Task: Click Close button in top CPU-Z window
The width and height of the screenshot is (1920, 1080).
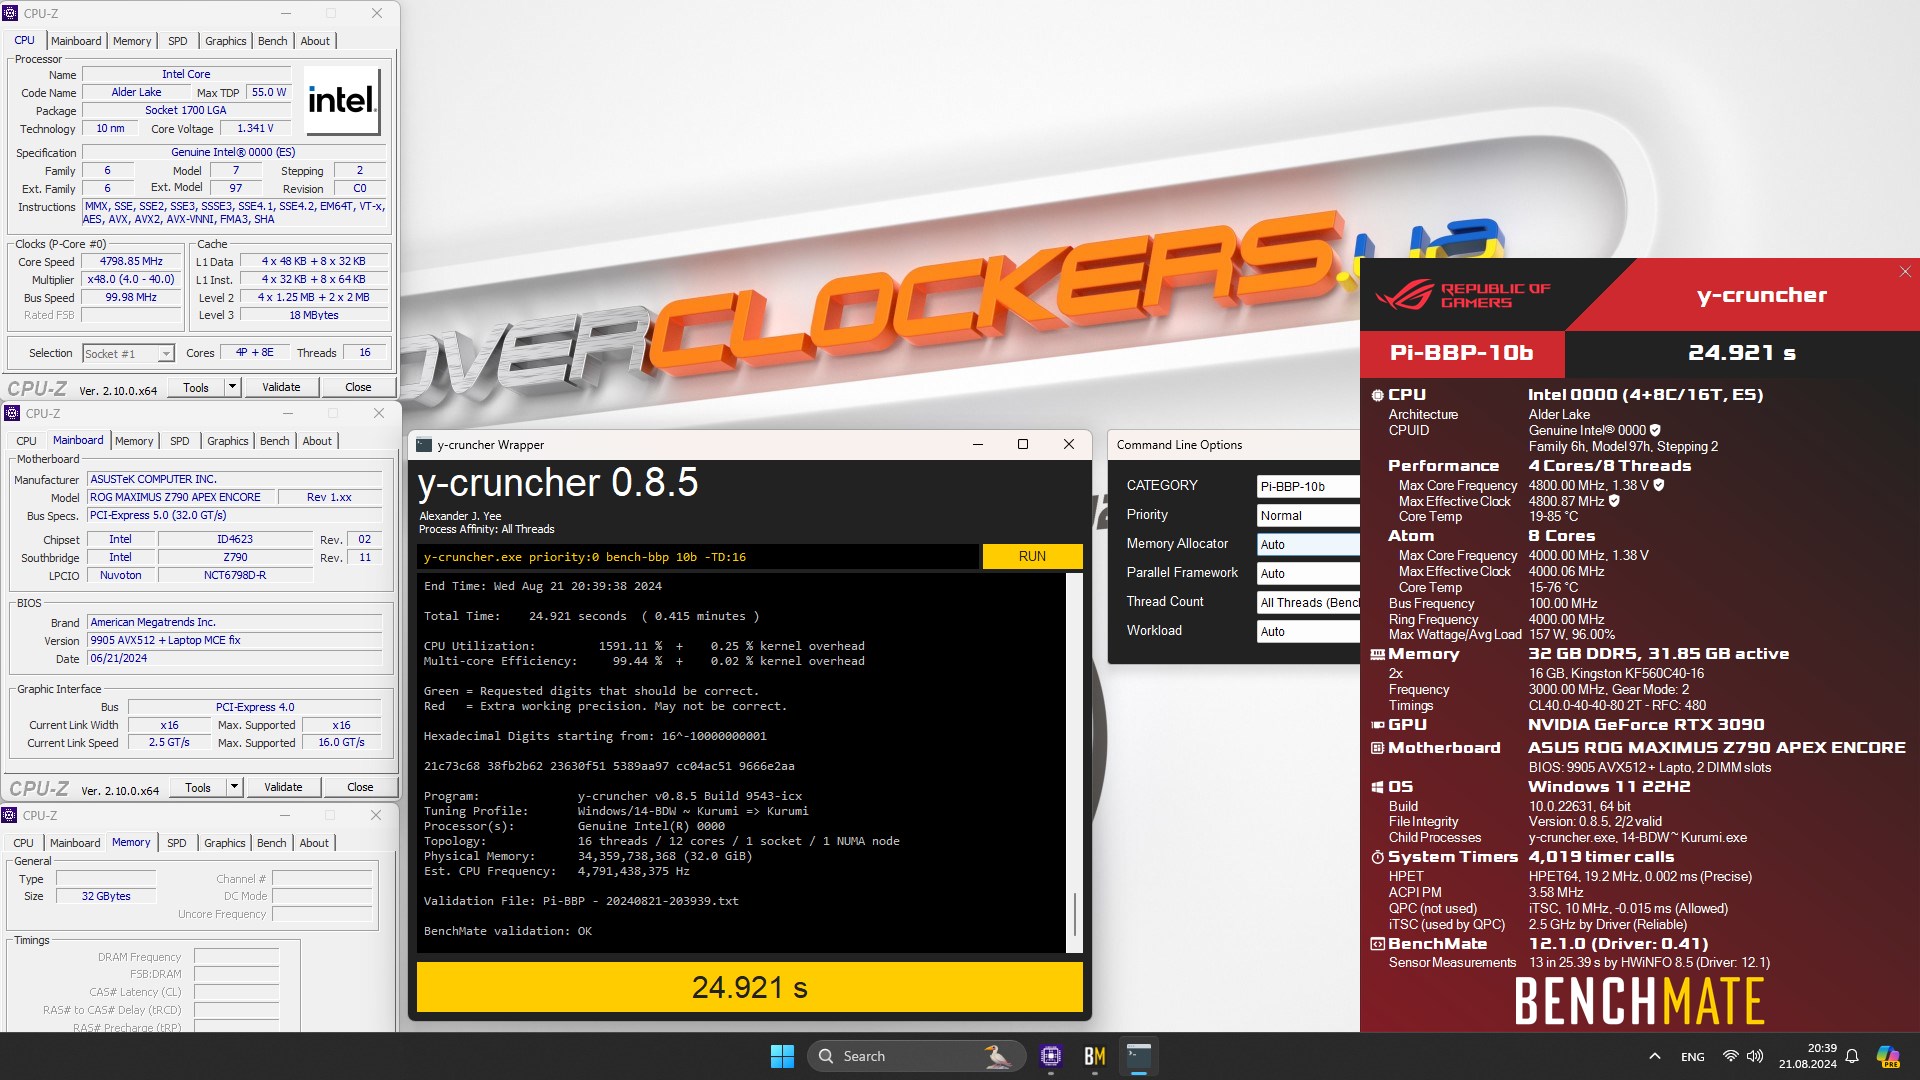Action: click(x=358, y=387)
